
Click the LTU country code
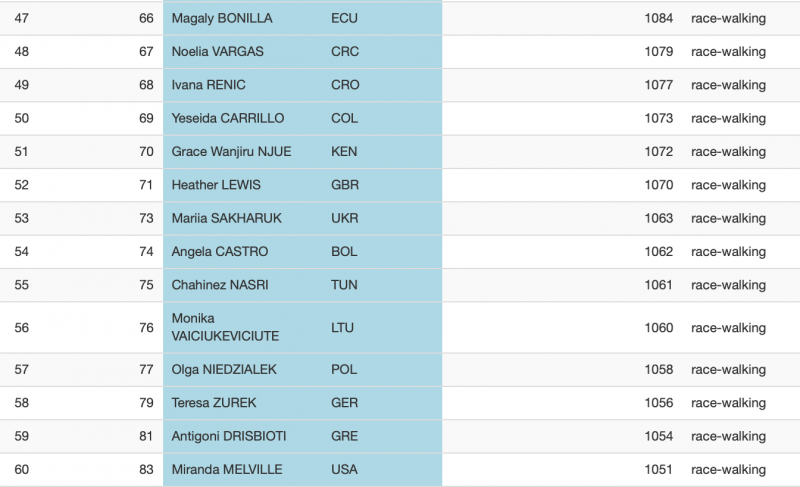point(342,327)
